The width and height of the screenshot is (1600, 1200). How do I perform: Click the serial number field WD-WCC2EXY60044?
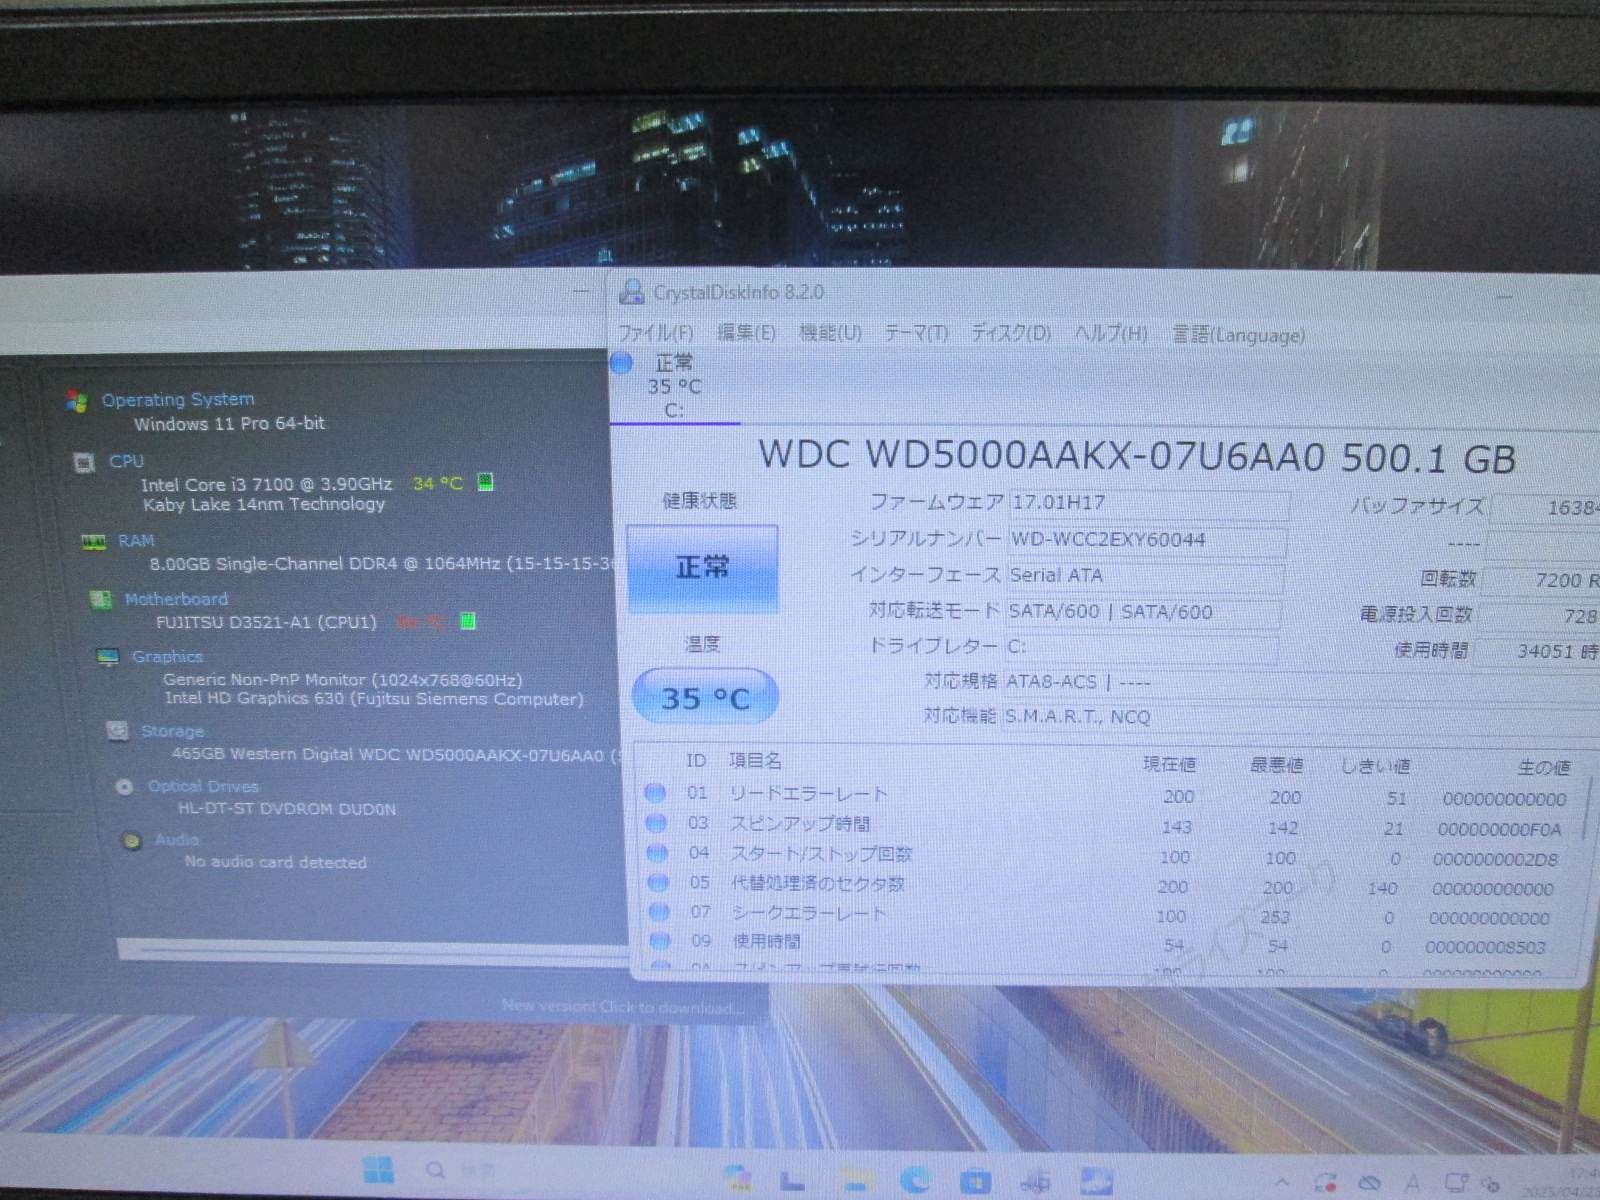[1146, 540]
